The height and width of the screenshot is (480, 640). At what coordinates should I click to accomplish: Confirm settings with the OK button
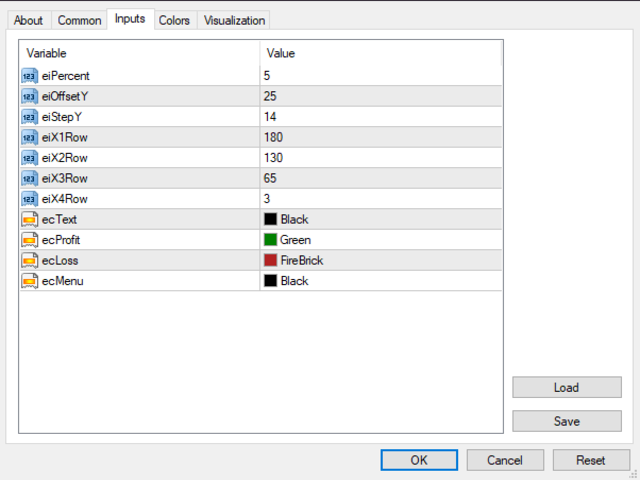click(x=419, y=460)
